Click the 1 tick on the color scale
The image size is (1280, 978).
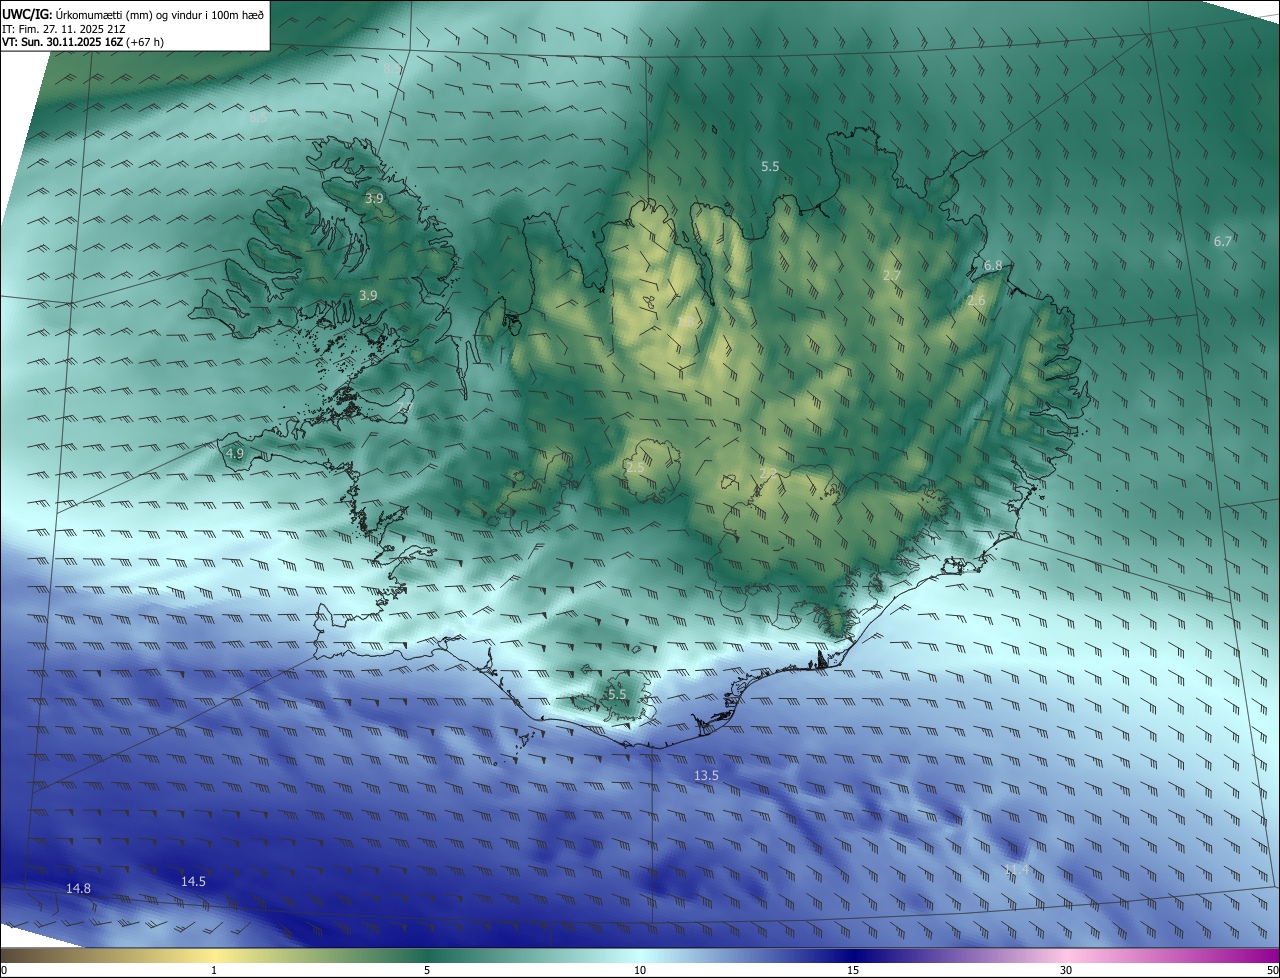(214, 970)
